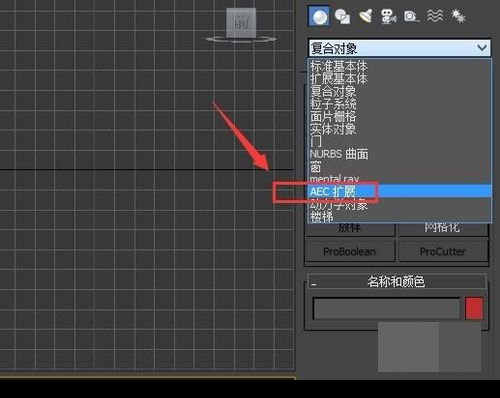500x398 pixels.
Task: Choose 楼梯 from the list
Action: pyautogui.click(x=399, y=217)
